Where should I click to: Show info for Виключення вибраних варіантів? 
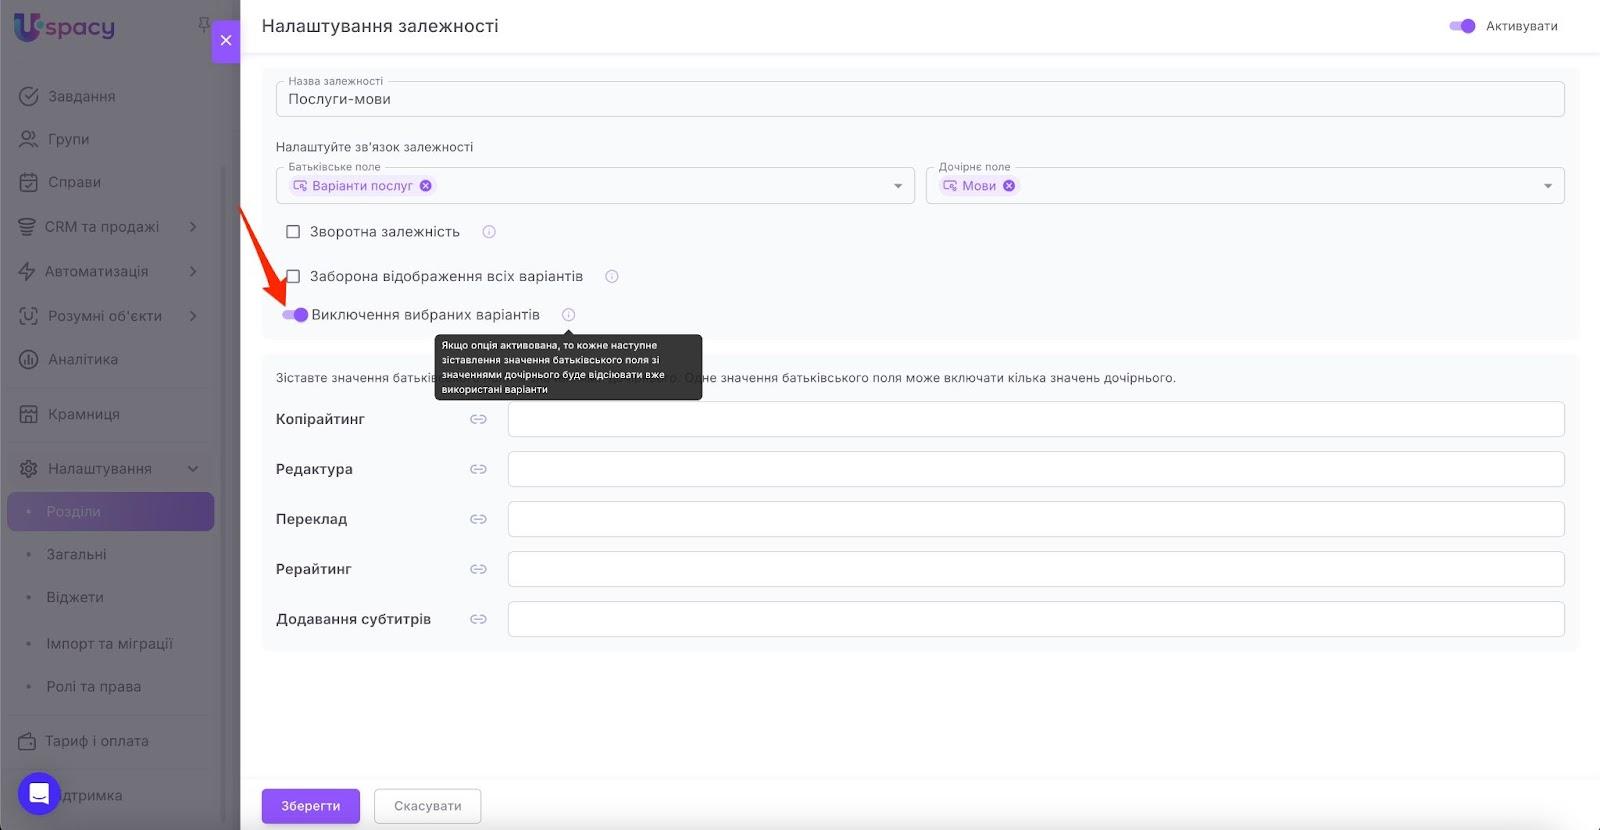pyautogui.click(x=568, y=315)
